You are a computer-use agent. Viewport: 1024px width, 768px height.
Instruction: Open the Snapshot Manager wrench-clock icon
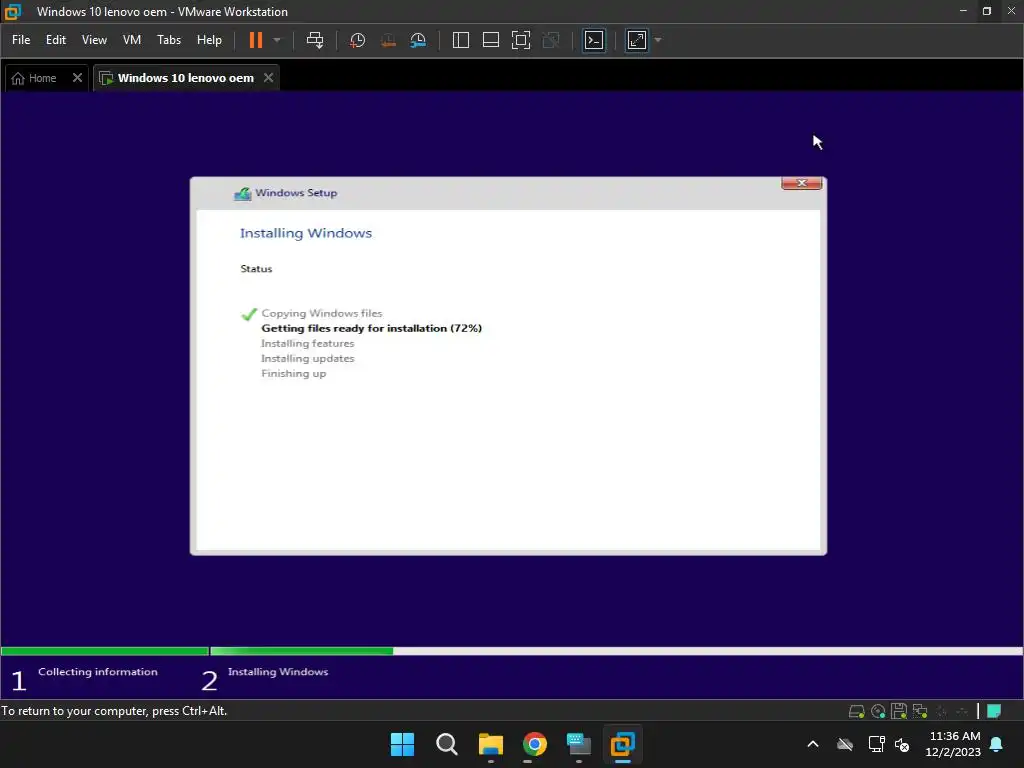(x=418, y=40)
